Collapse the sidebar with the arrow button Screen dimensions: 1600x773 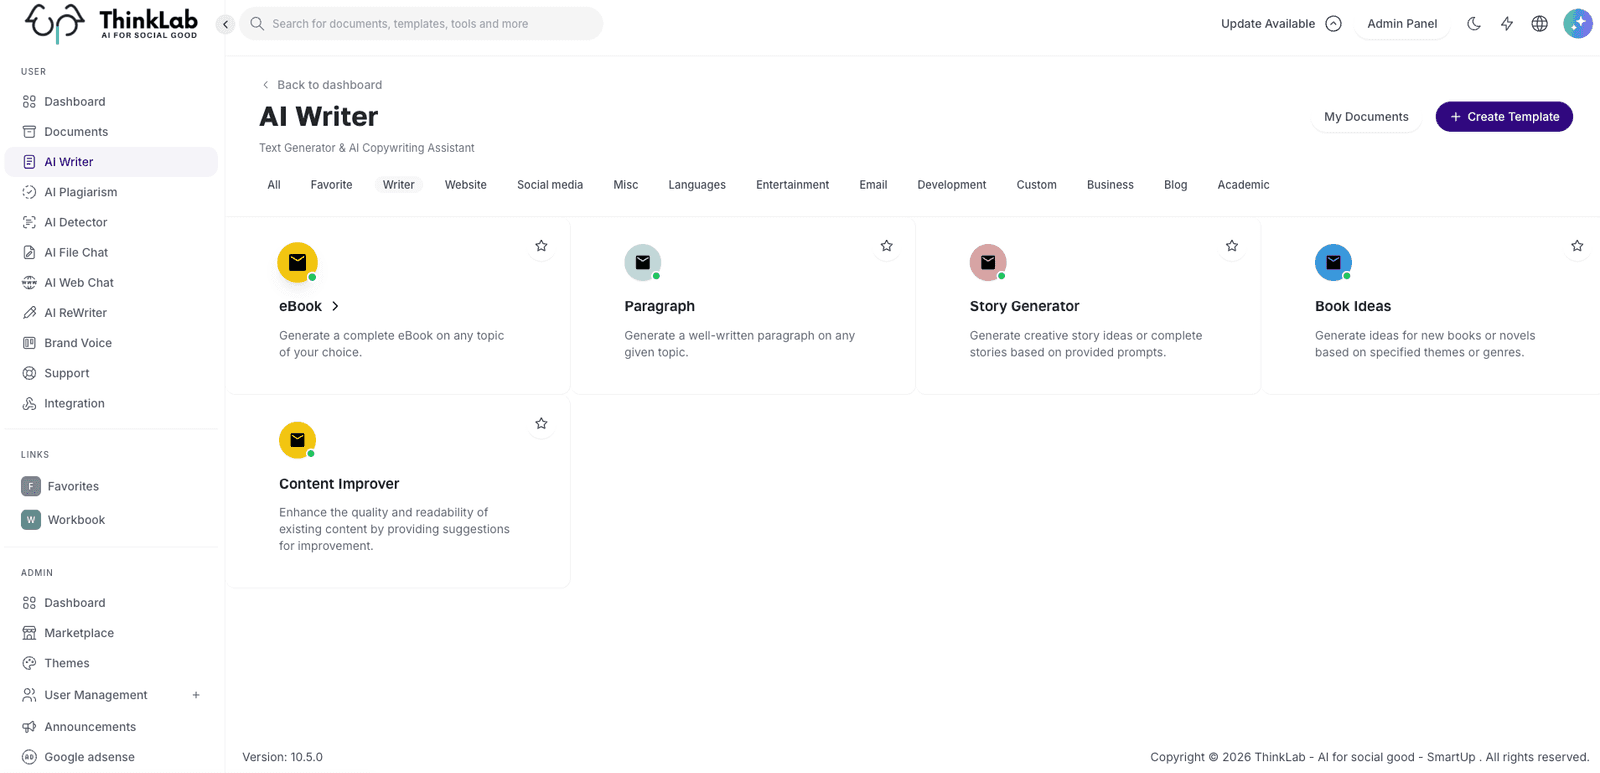[x=225, y=24]
